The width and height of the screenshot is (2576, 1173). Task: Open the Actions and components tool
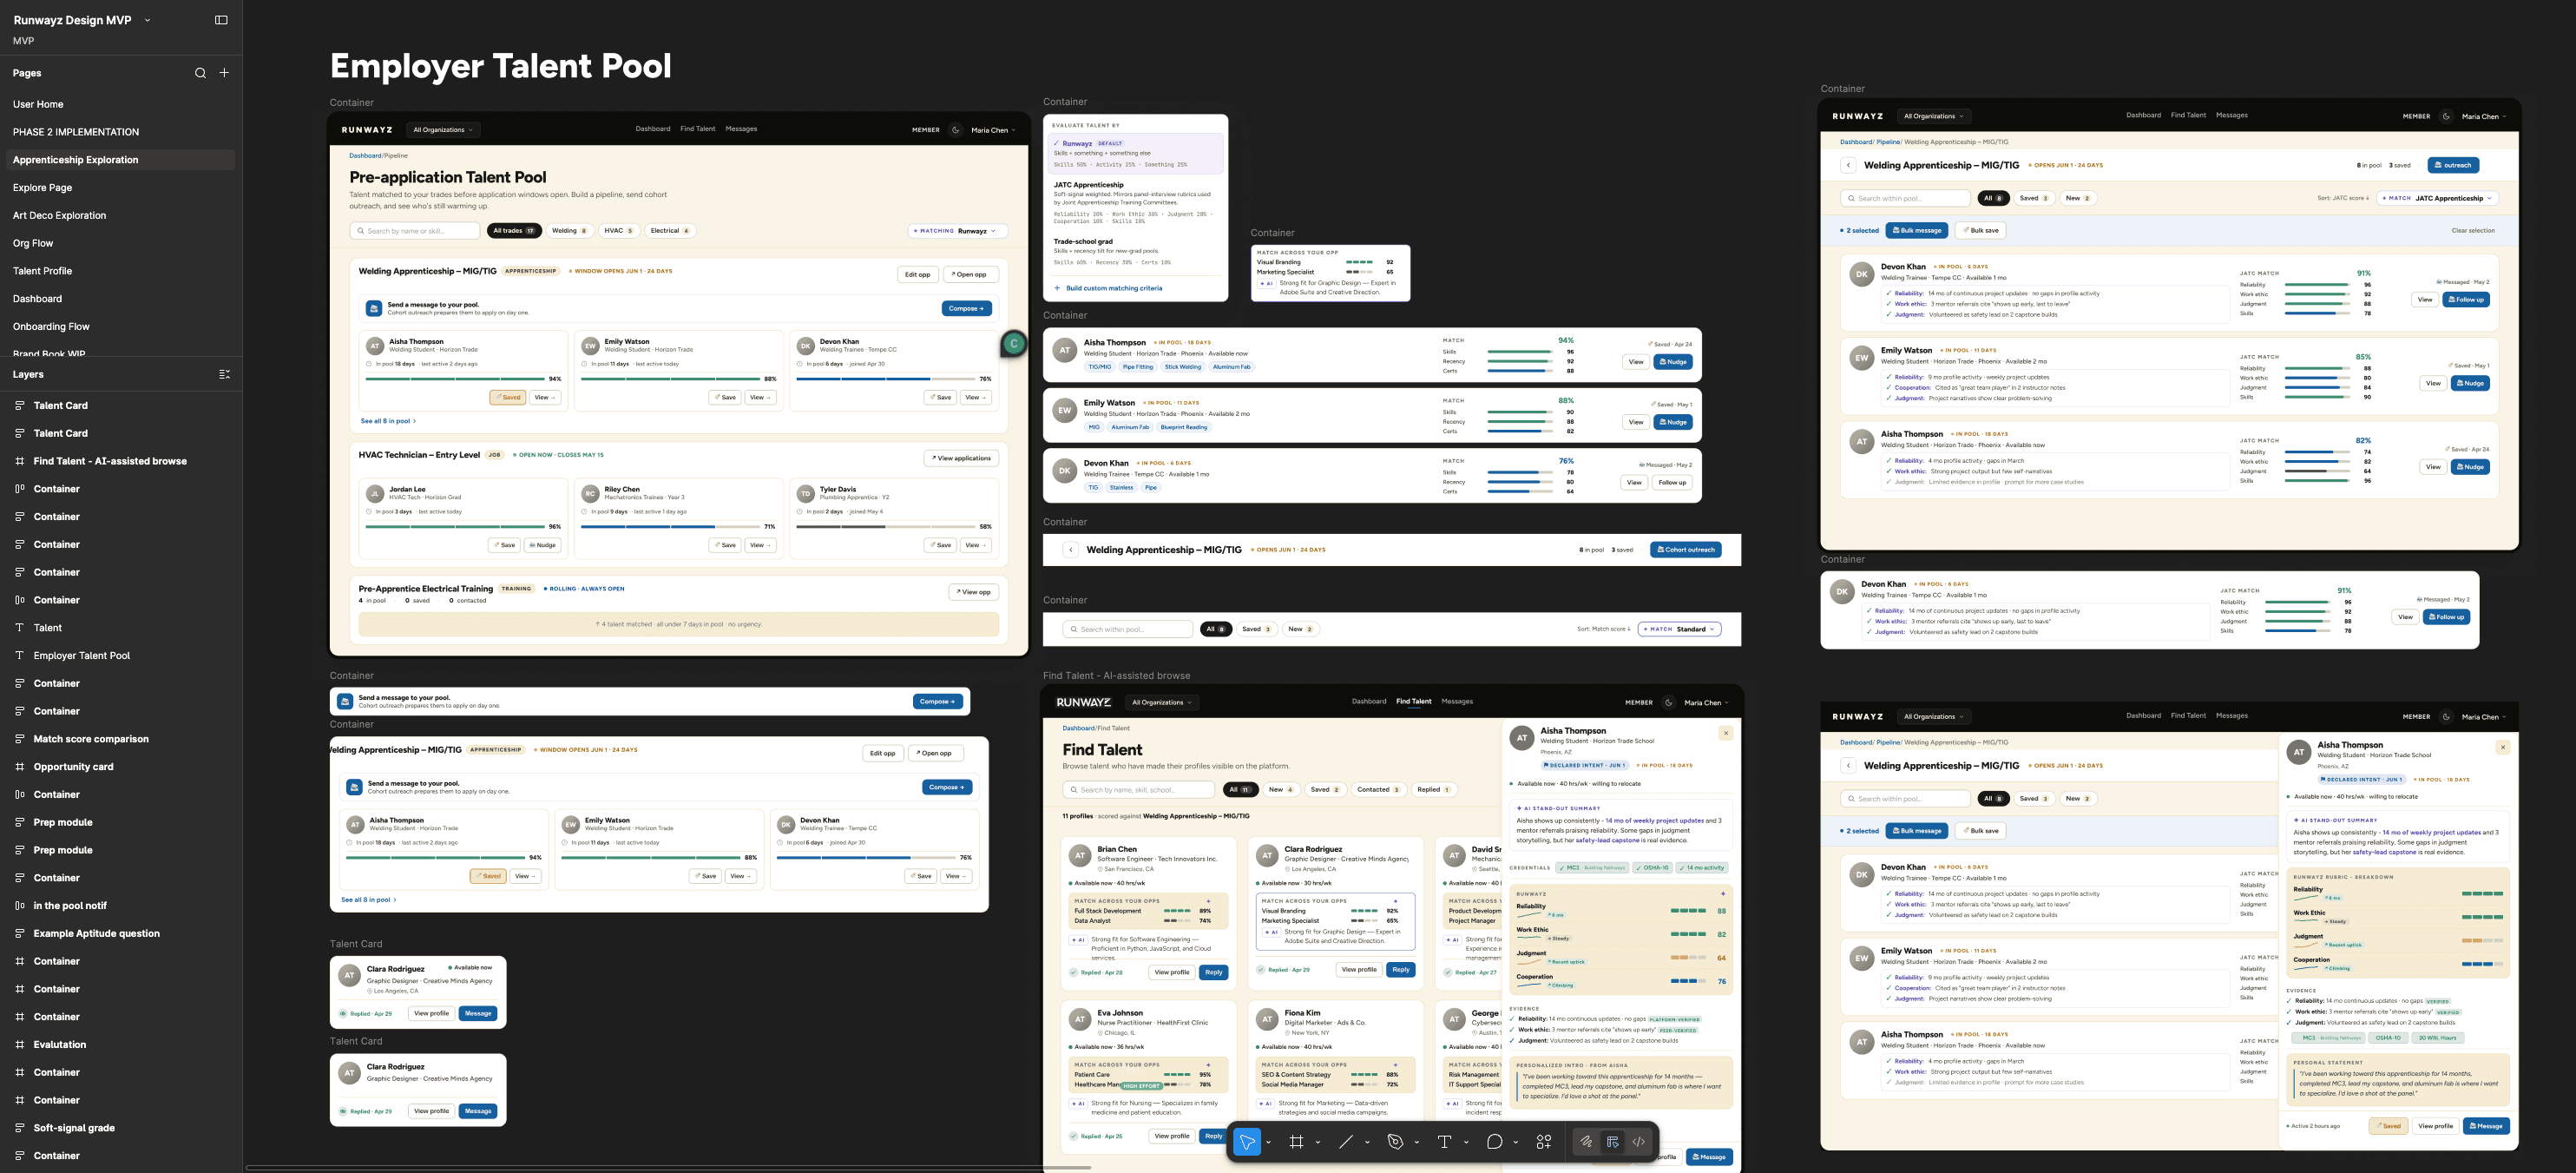pos(1544,1141)
